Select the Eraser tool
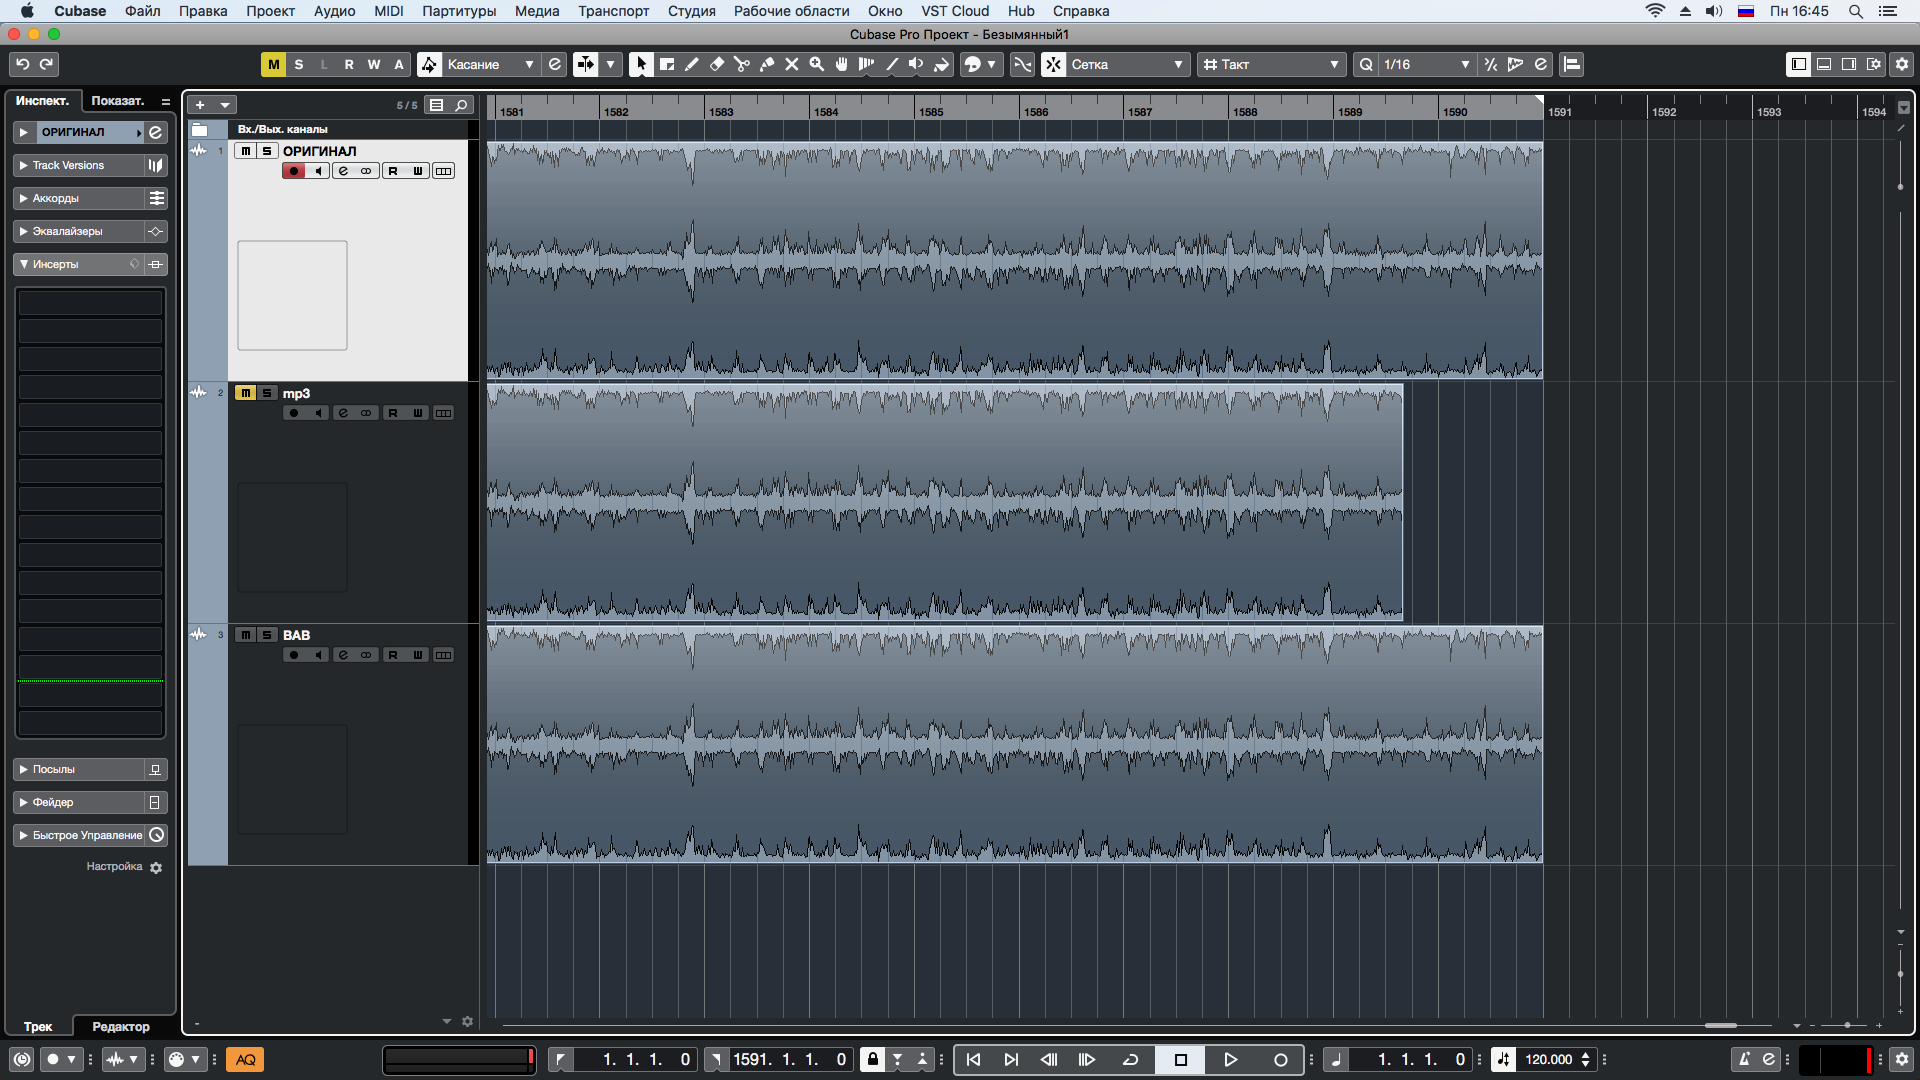 pos(716,64)
